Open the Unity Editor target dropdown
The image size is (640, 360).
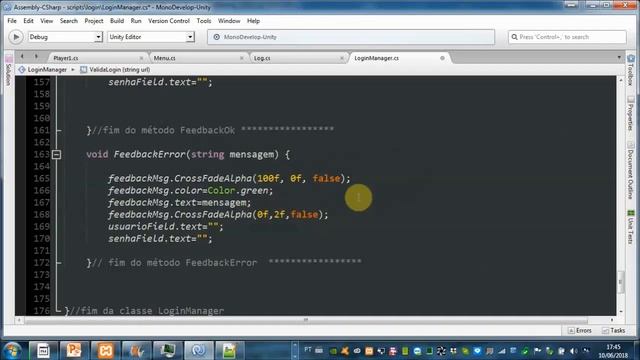(151, 37)
